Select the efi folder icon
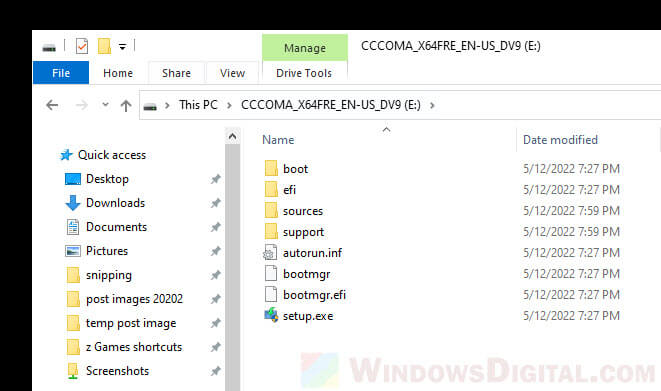This screenshot has height=391, width=661. 271,190
